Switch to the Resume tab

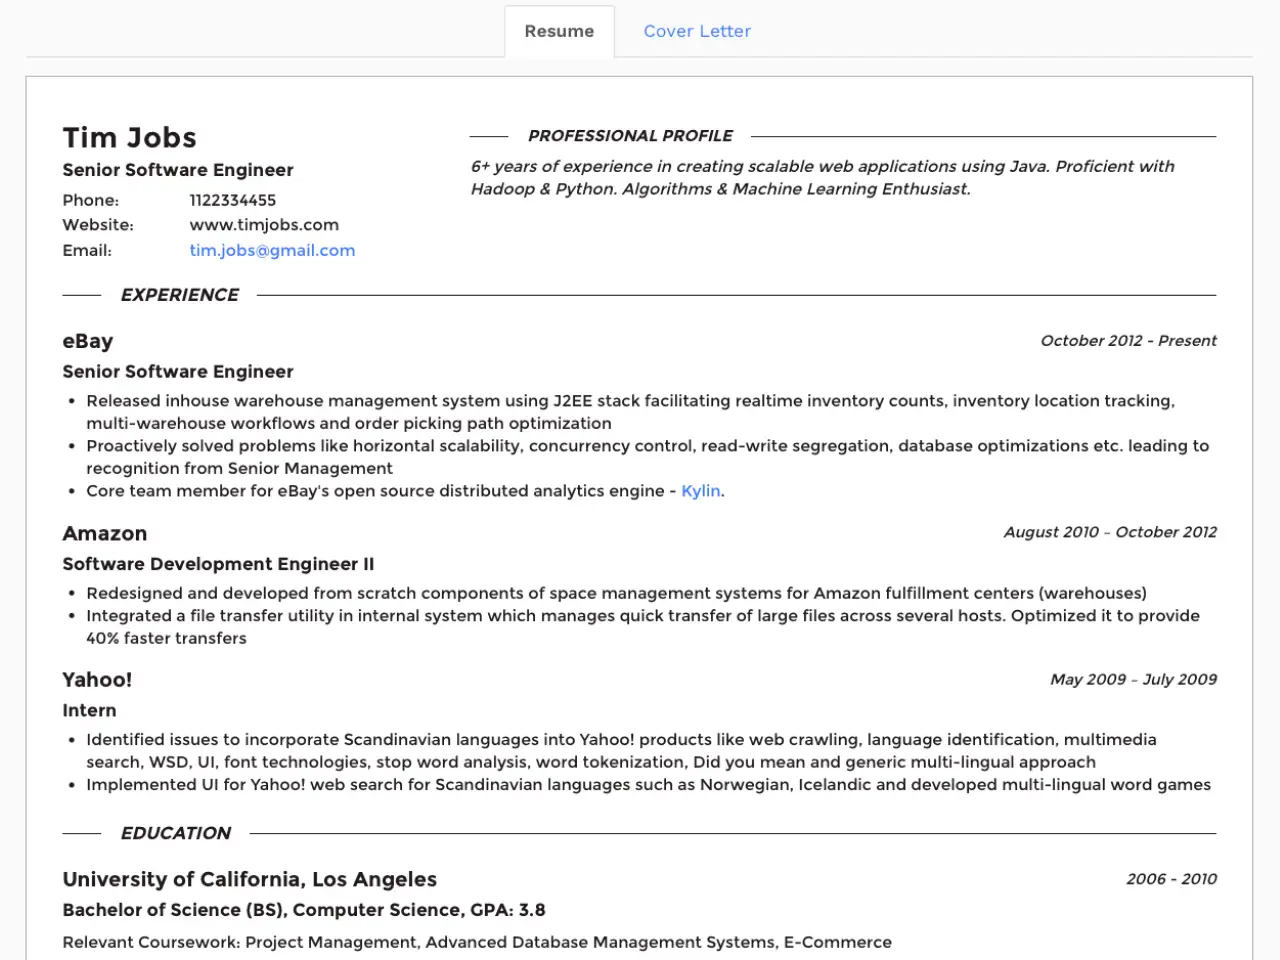(559, 31)
